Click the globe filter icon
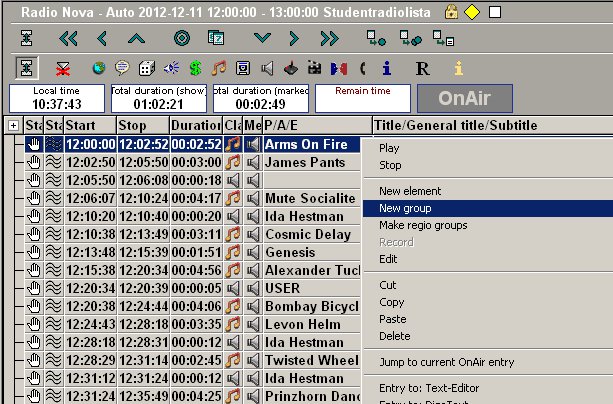Viewport: 613px width, 404px height. (x=99, y=68)
